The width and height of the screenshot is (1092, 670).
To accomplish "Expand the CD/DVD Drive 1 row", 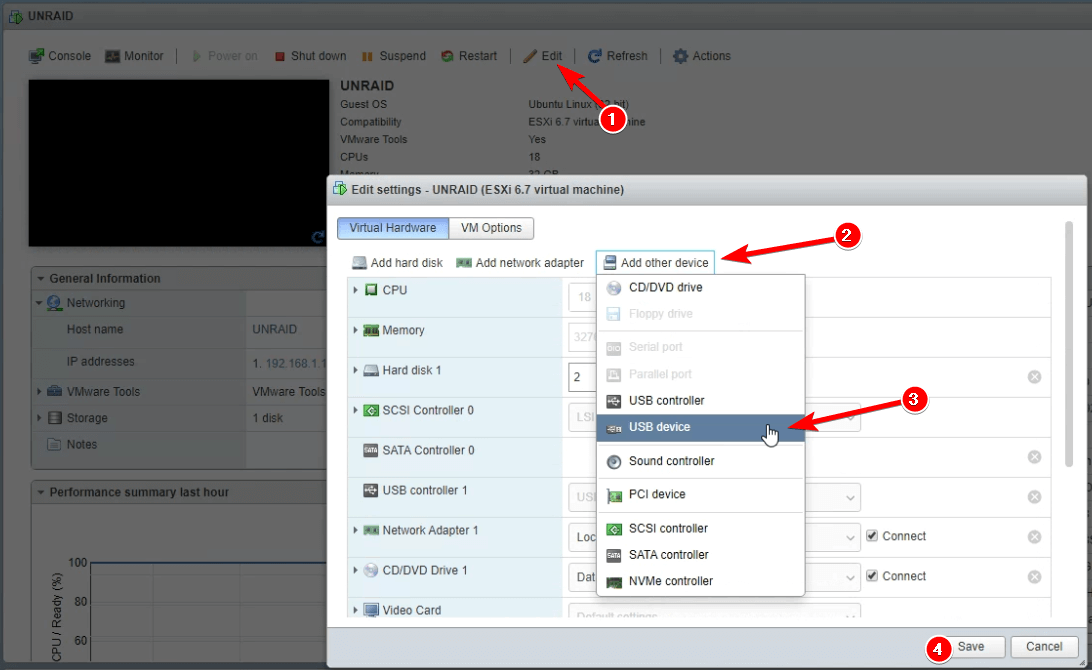I will tap(355, 570).
